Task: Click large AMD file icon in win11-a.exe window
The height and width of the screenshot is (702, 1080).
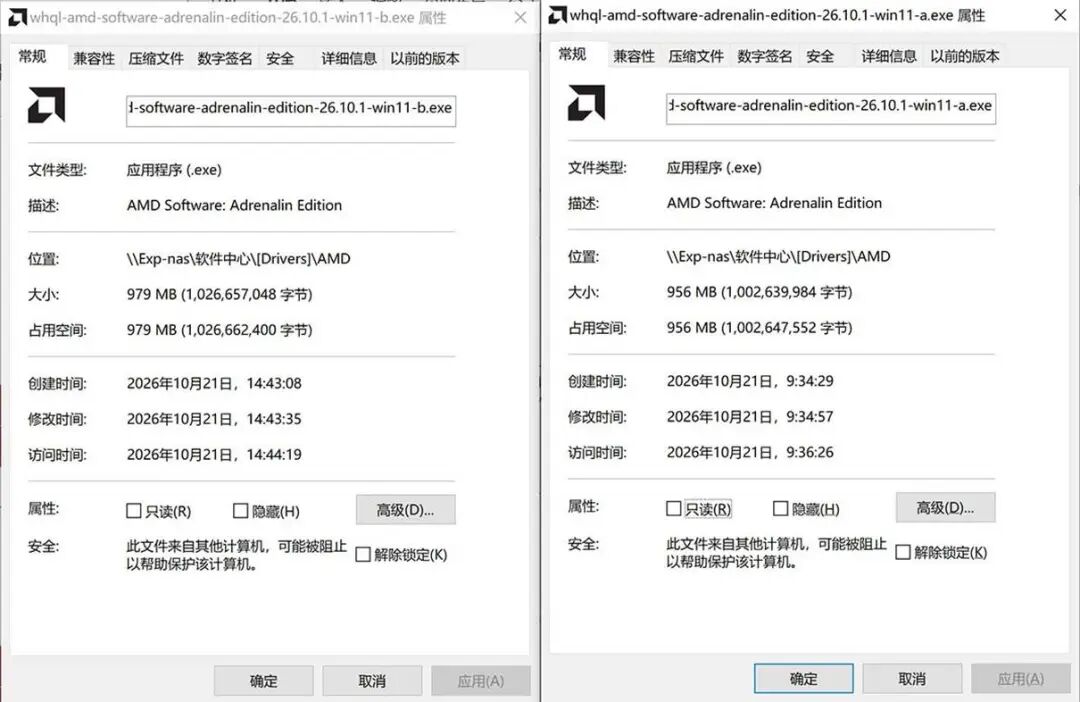Action: click(x=586, y=103)
